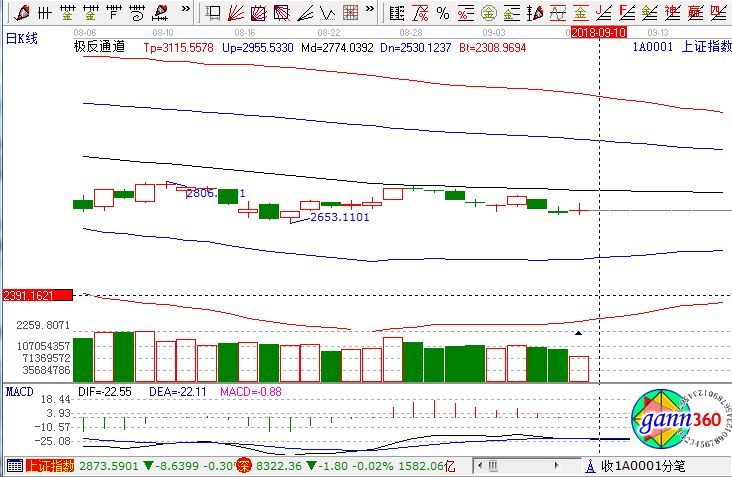Click the MACD indicator label

point(21,390)
